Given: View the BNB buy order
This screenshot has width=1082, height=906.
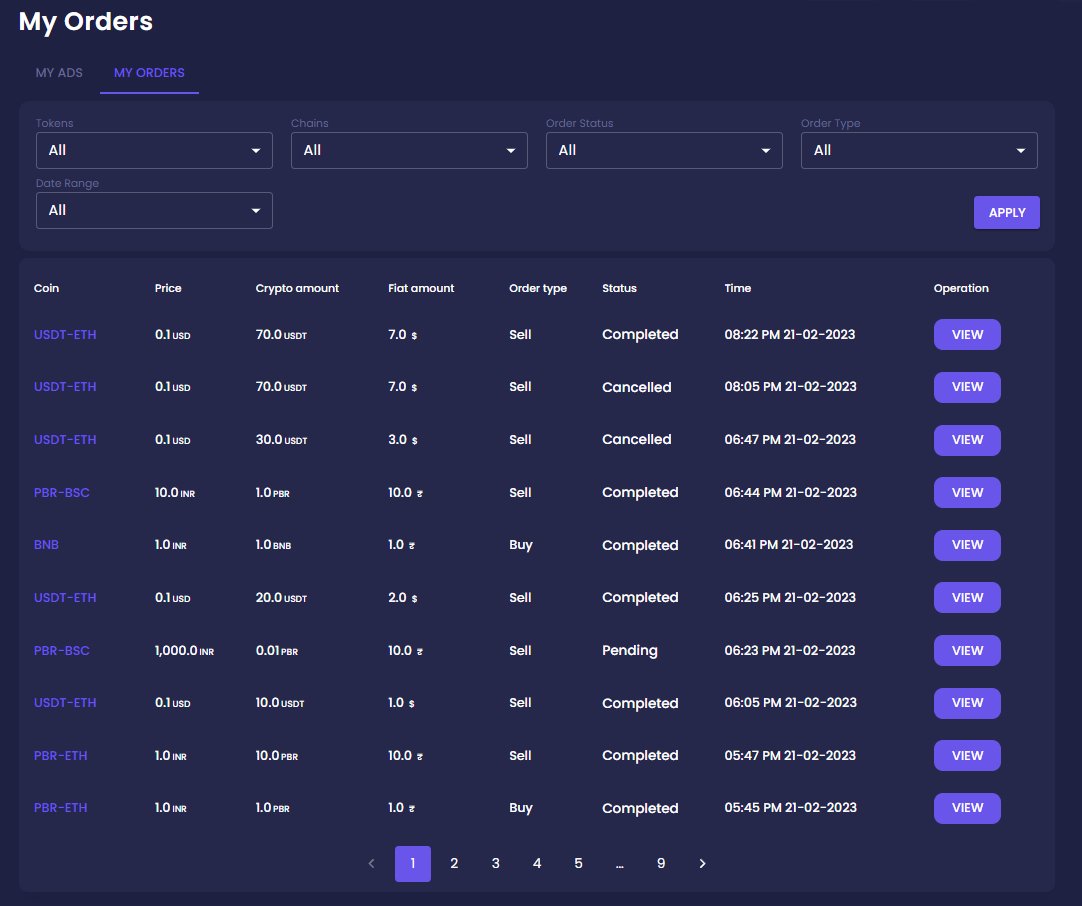Looking at the screenshot, I should (967, 545).
